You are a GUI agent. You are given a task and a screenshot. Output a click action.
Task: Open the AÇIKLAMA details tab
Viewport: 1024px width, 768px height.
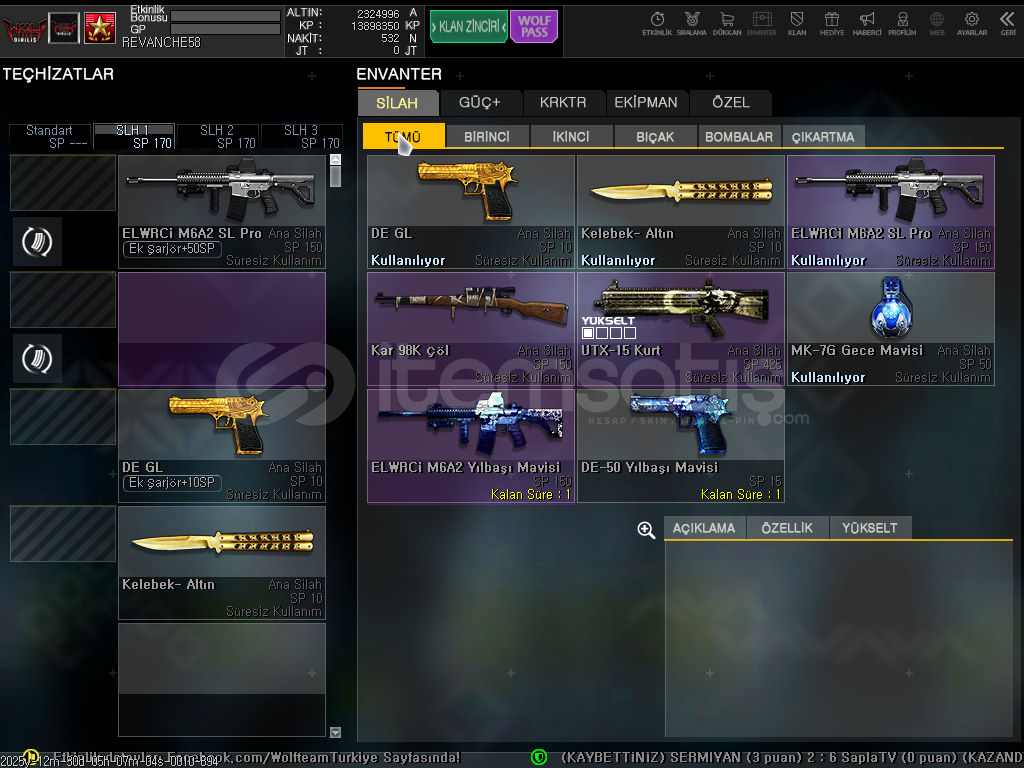704,528
